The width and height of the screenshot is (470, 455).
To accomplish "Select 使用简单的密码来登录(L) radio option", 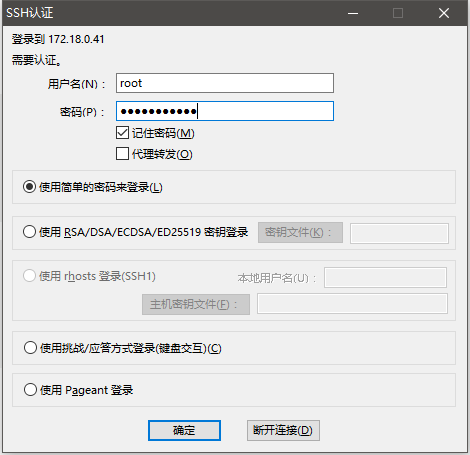I will [29, 187].
